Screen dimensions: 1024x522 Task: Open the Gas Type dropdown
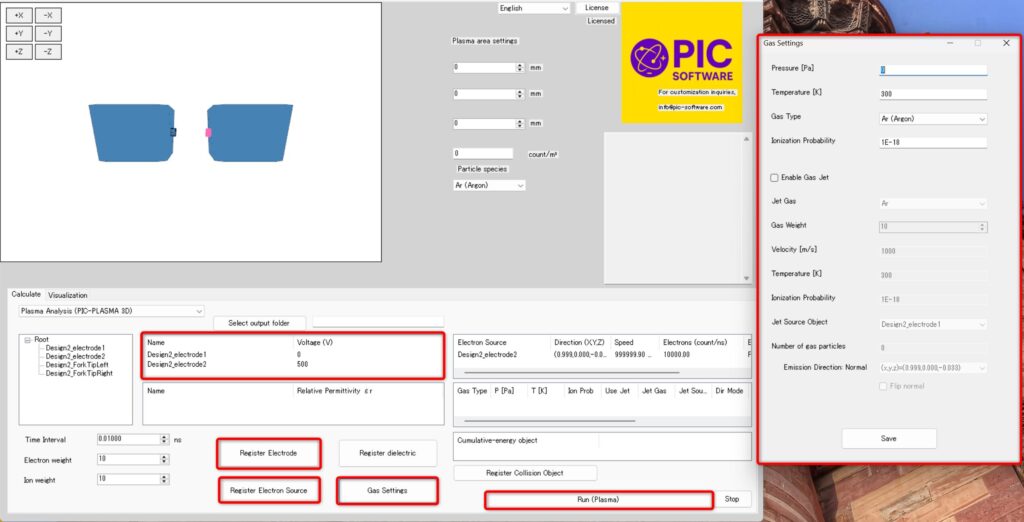[x=933, y=118]
